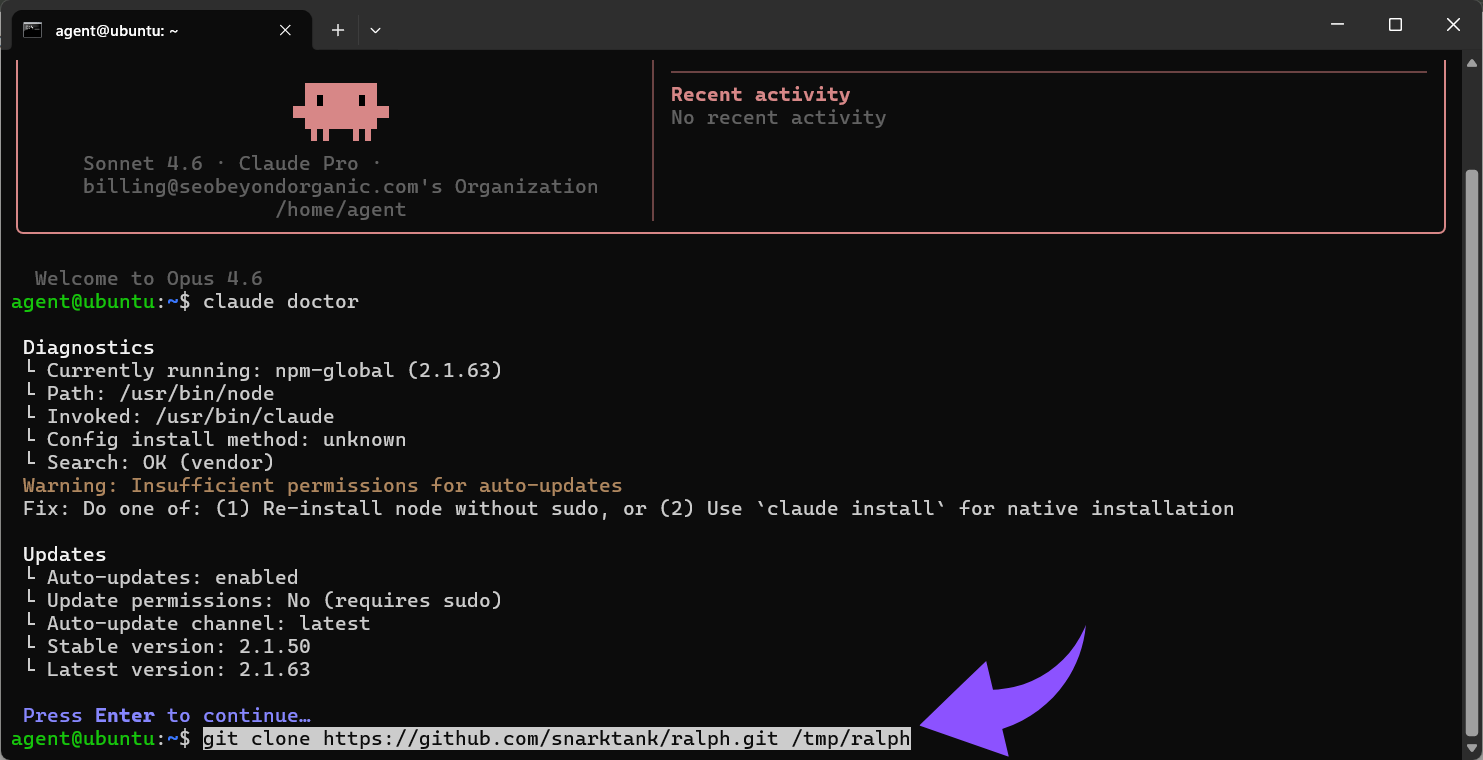Click the new tab plus icon
This screenshot has height=760, width=1483.
[x=337, y=30]
